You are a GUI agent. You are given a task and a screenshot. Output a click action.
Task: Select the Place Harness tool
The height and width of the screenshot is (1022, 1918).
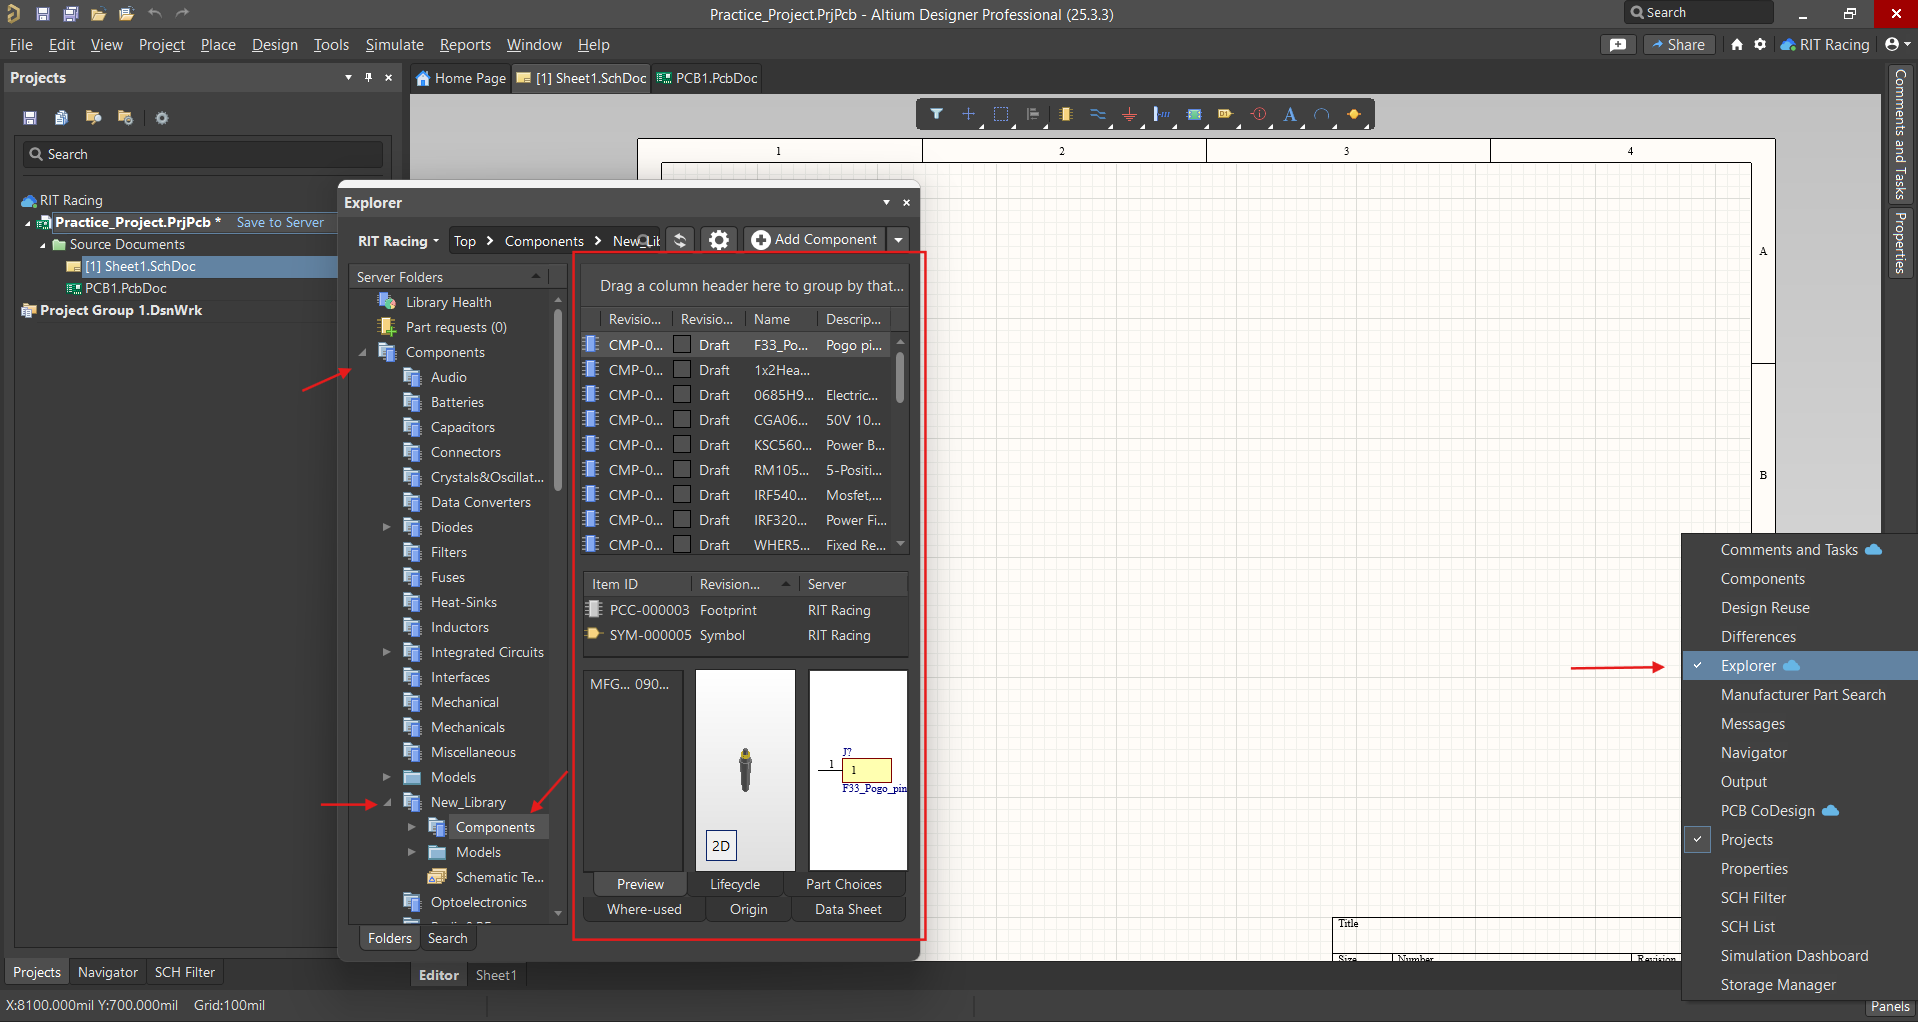tap(1162, 114)
